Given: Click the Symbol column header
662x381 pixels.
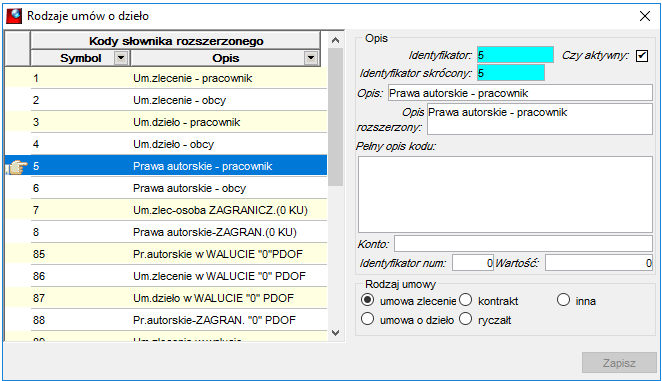Looking at the screenshot, I should [80, 58].
